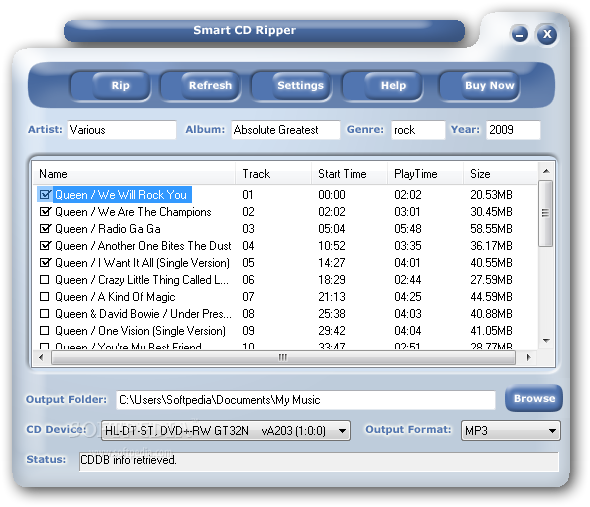The height and width of the screenshot is (507, 590).
Task: Check One Vision (Single Version) track
Action: 45,330
